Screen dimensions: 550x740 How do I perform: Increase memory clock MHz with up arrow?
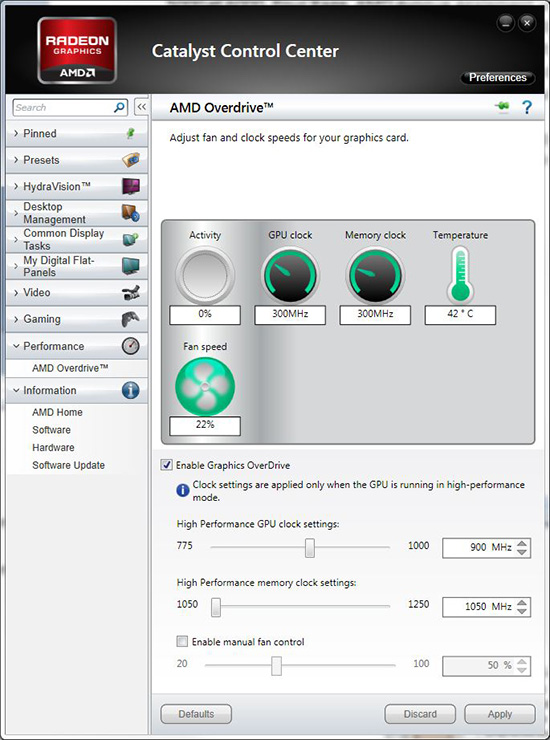tap(522, 602)
